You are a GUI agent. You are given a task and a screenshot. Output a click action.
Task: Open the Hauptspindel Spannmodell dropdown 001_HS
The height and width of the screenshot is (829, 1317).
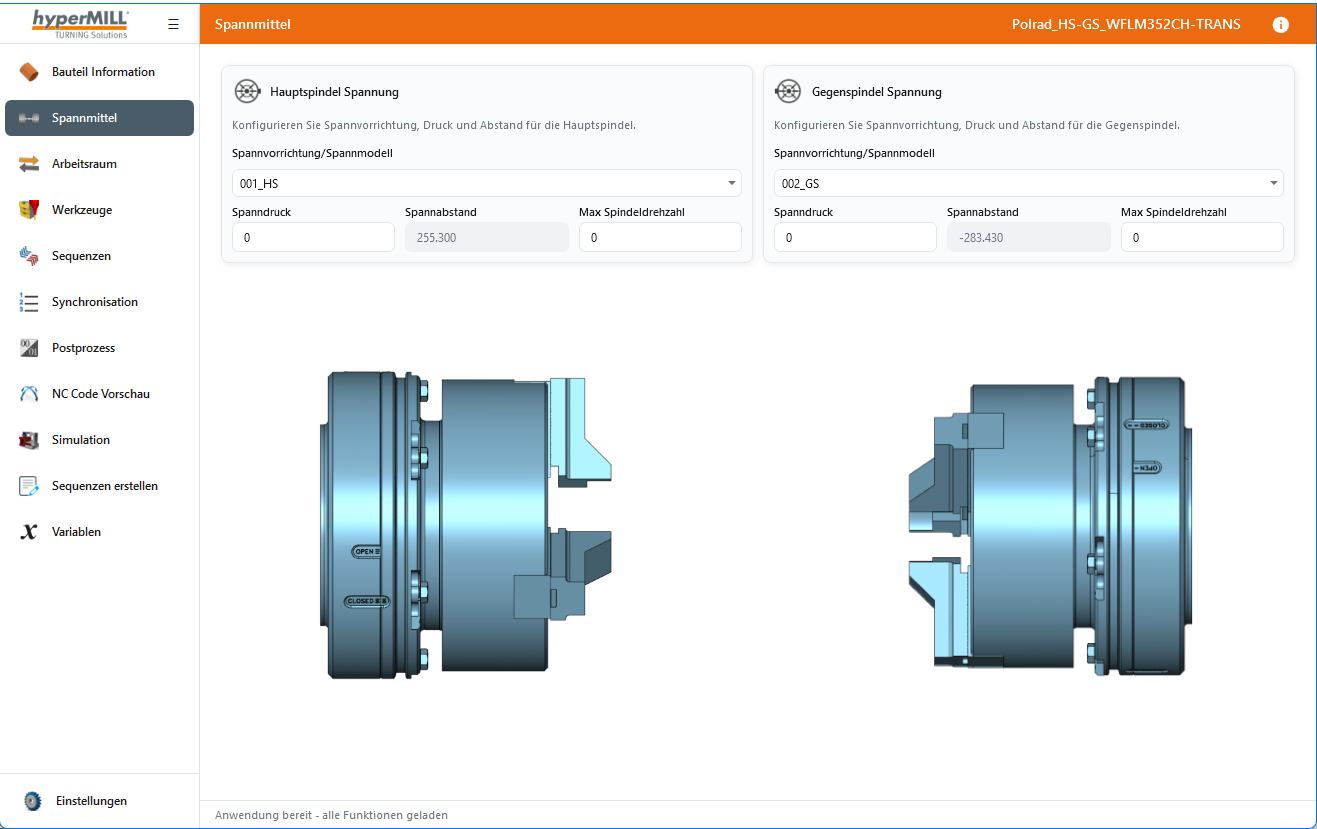tap(486, 183)
